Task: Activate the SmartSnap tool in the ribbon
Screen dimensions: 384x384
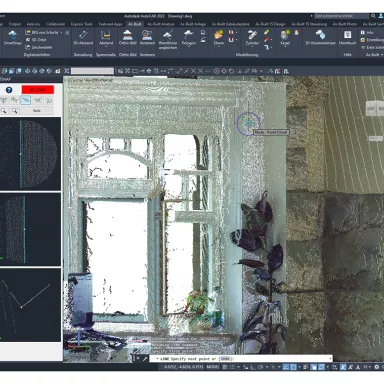Action: 12,38
